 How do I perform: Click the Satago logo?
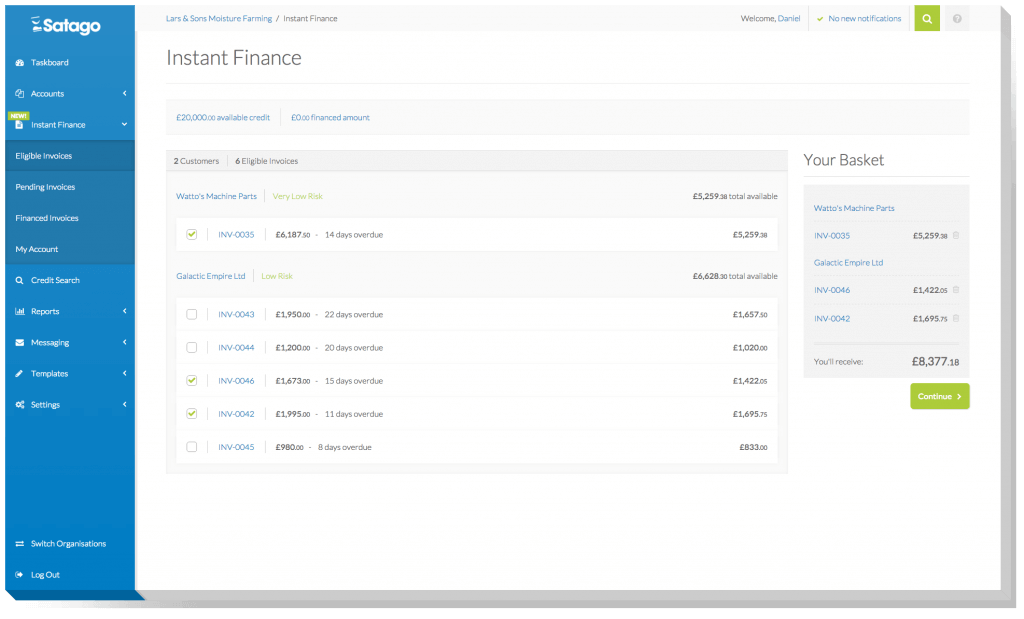point(65,25)
